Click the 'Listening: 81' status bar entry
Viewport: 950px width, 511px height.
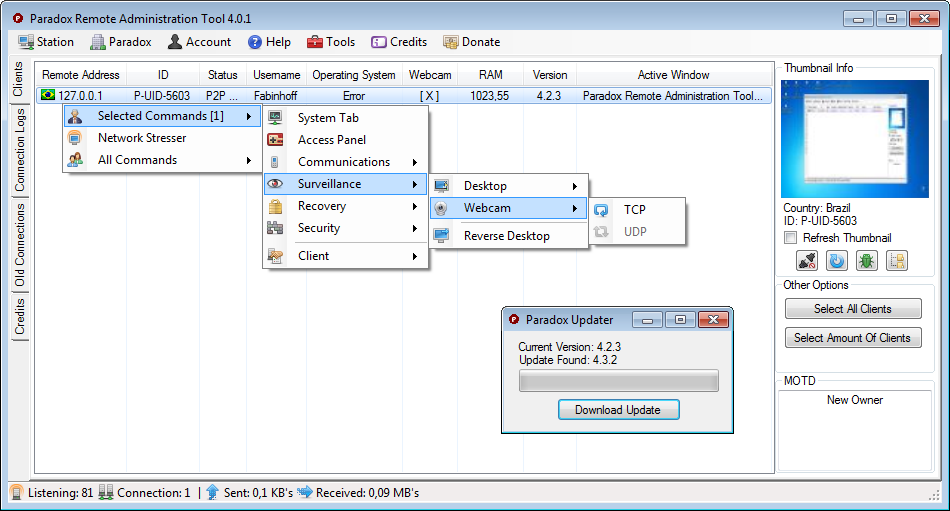click(x=61, y=492)
